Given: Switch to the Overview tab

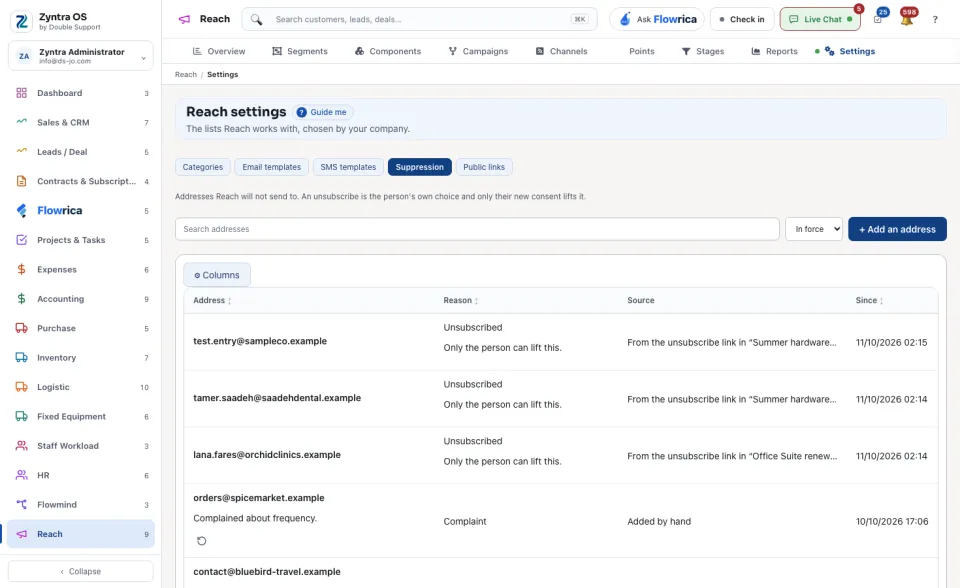Looking at the screenshot, I should 219,51.
